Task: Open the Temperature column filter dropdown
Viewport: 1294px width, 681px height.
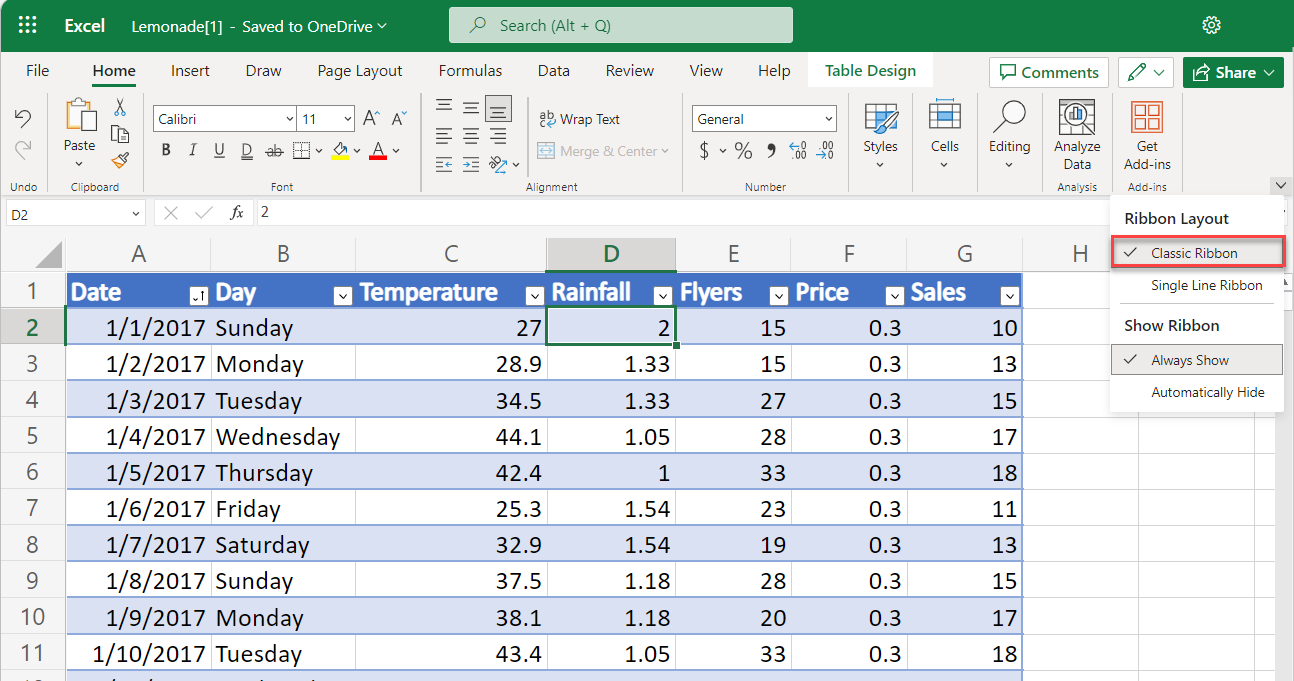Action: [533, 295]
